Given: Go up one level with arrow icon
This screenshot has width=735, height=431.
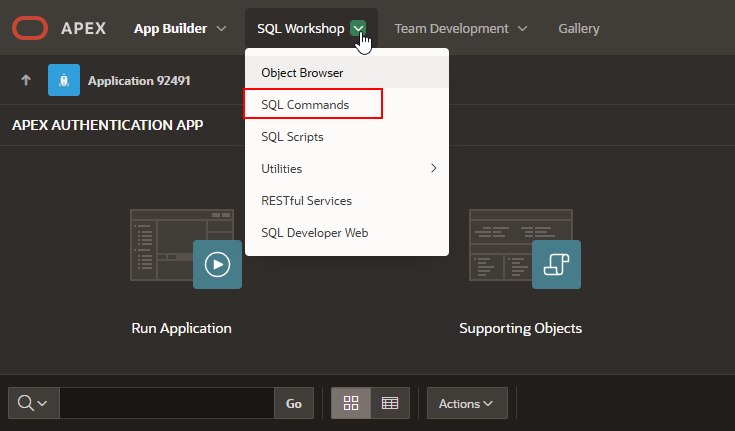Looking at the screenshot, I should tap(26, 80).
